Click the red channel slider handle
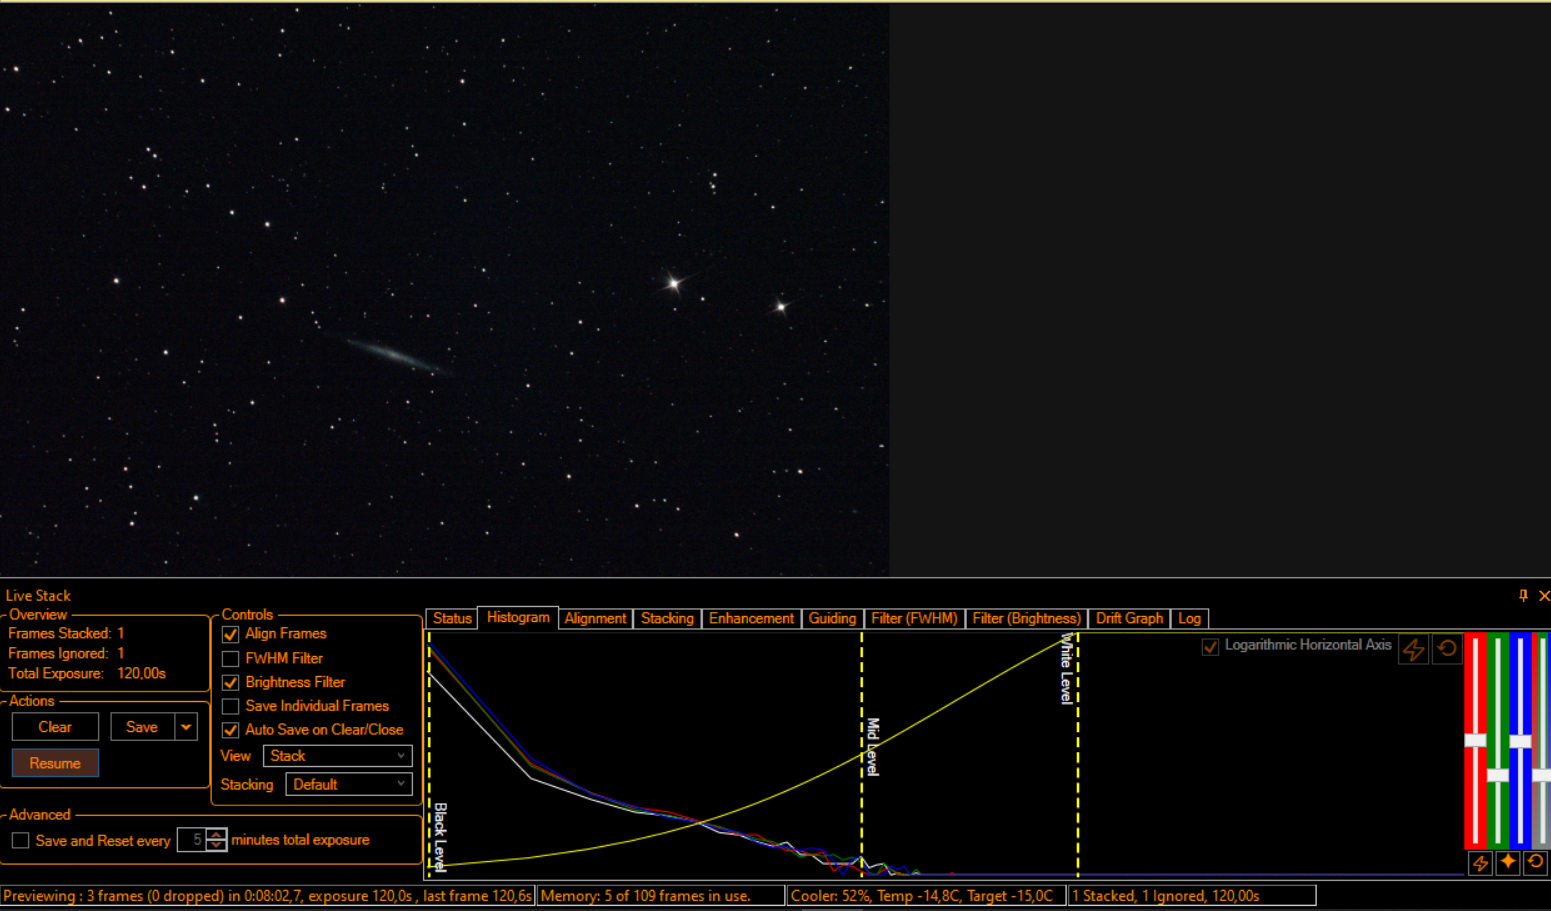This screenshot has height=911, width=1551. [1475, 740]
